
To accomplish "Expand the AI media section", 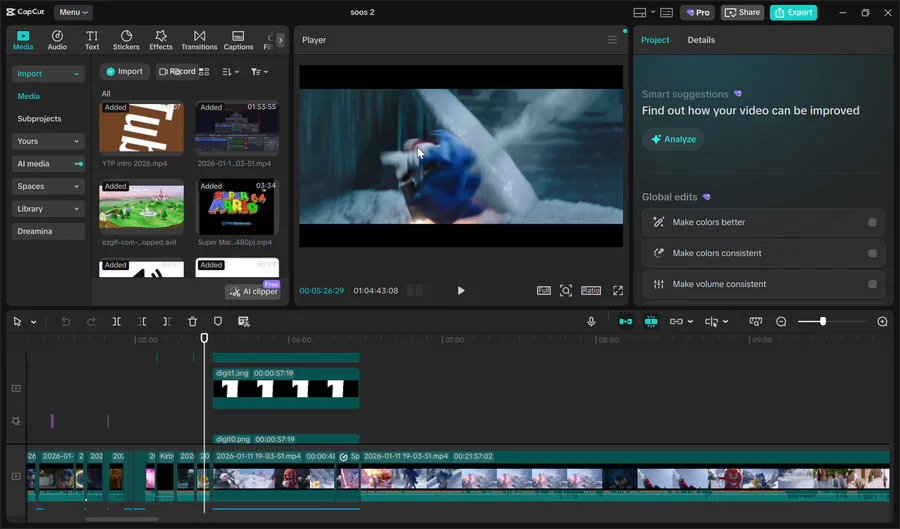I will pyautogui.click(x=48, y=164).
